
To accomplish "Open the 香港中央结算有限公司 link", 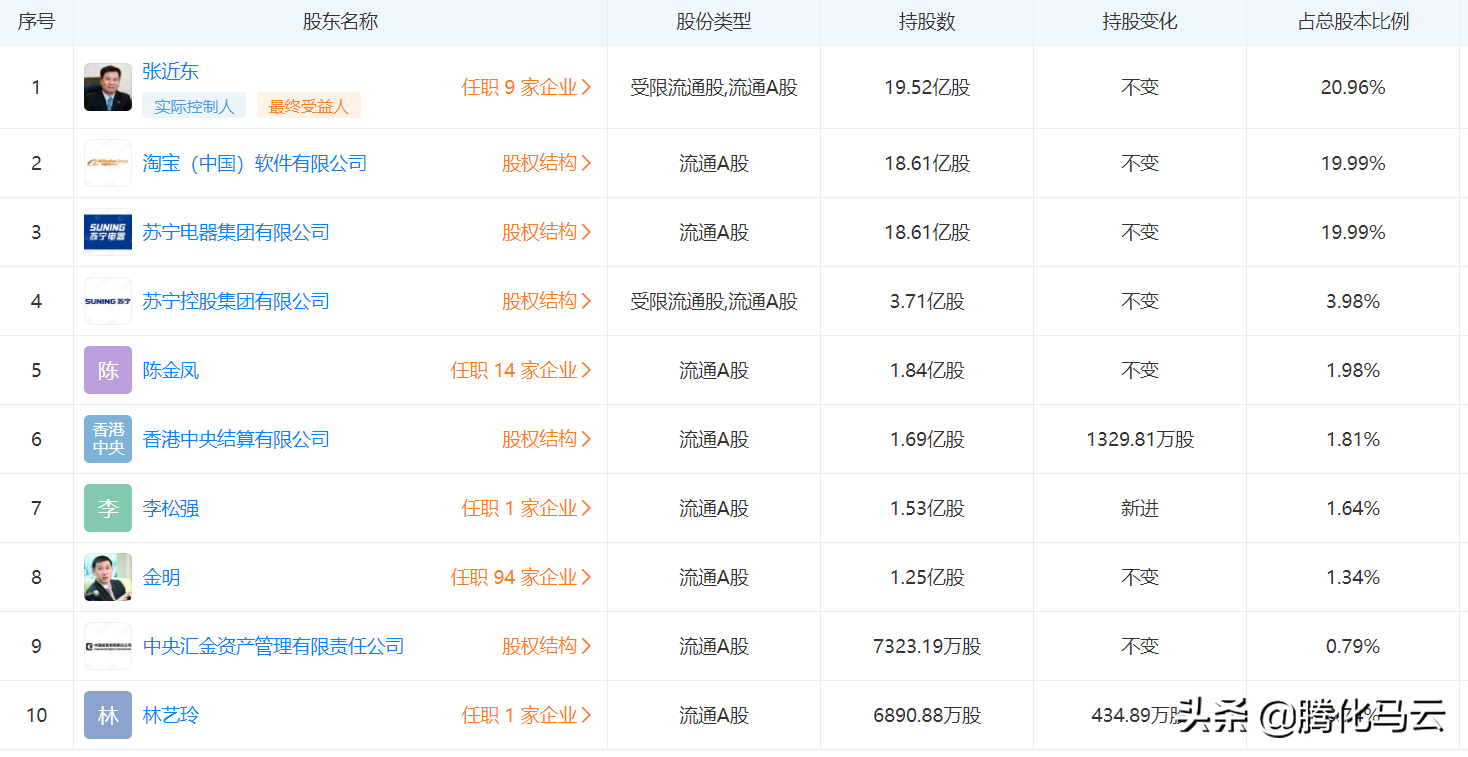I will pyautogui.click(x=236, y=439).
